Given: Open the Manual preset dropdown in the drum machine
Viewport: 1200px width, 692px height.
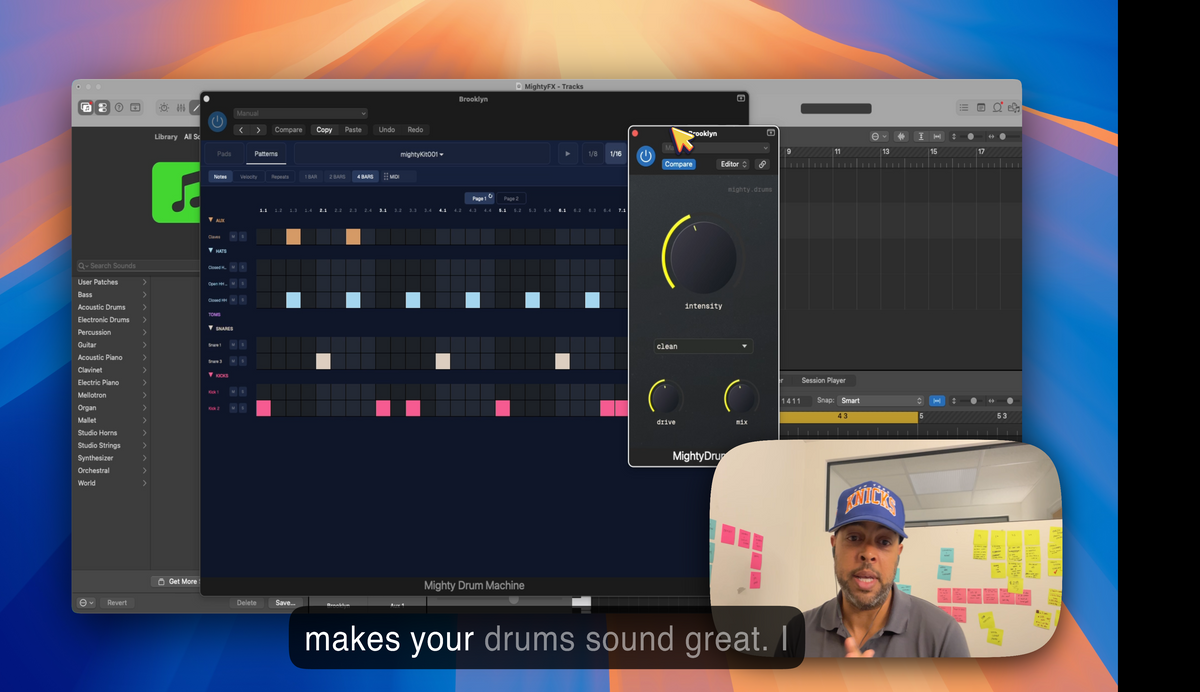Looking at the screenshot, I should click(x=301, y=114).
